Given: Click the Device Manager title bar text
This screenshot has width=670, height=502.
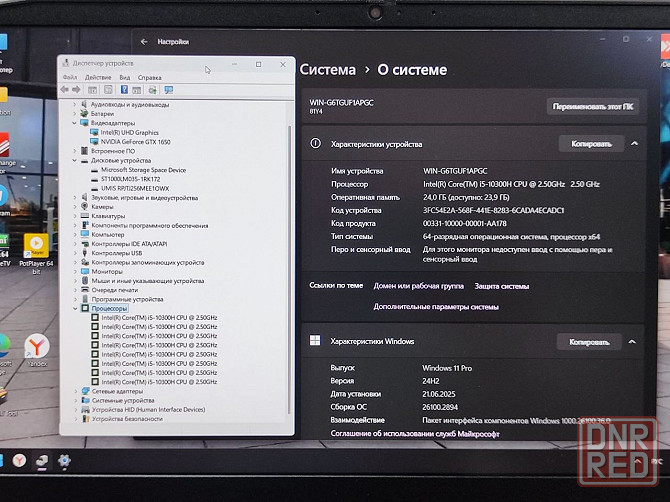Looking at the screenshot, I should tap(103, 63).
